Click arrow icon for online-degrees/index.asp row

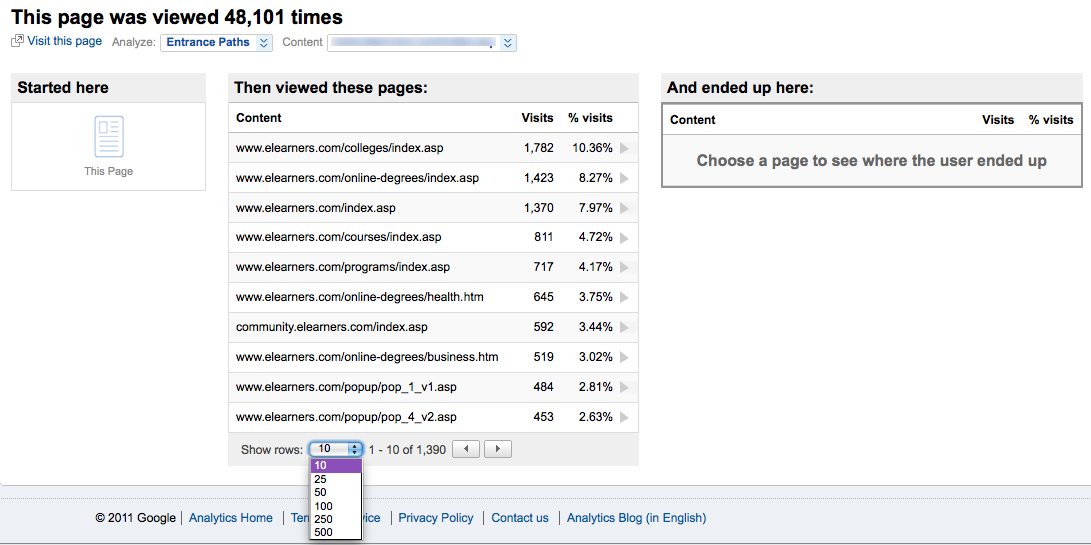(x=624, y=178)
